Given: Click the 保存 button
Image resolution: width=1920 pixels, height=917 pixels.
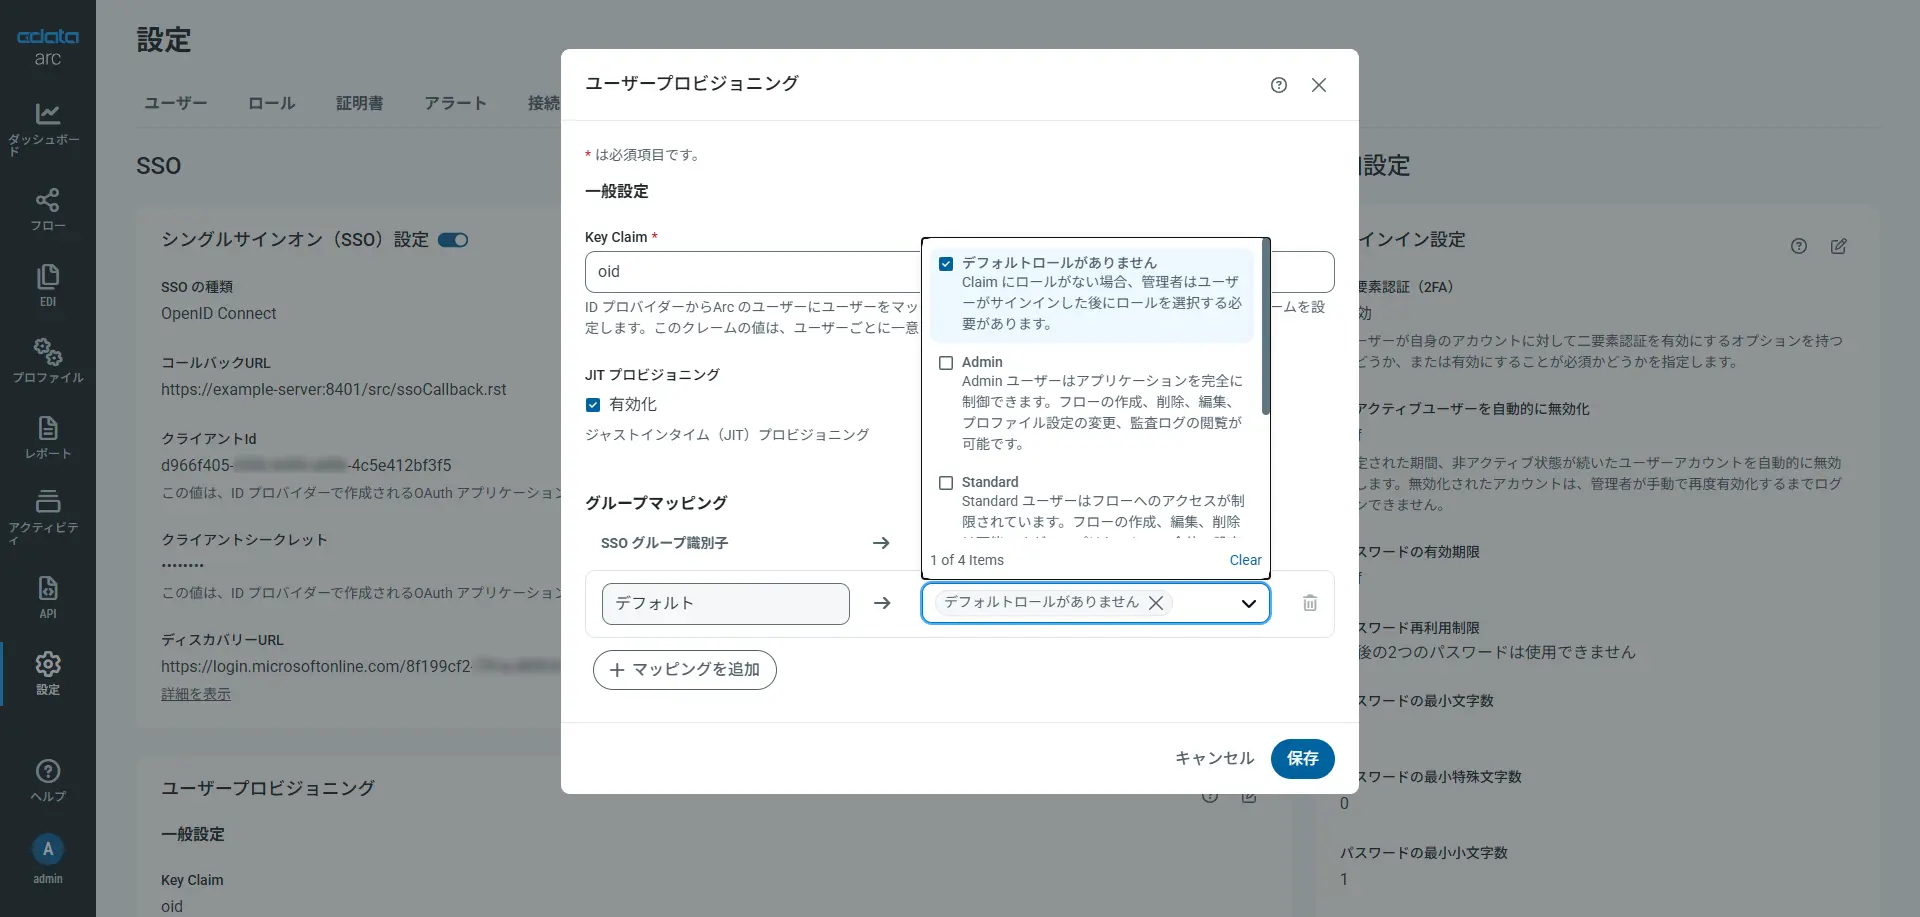Looking at the screenshot, I should click(1303, 759).
